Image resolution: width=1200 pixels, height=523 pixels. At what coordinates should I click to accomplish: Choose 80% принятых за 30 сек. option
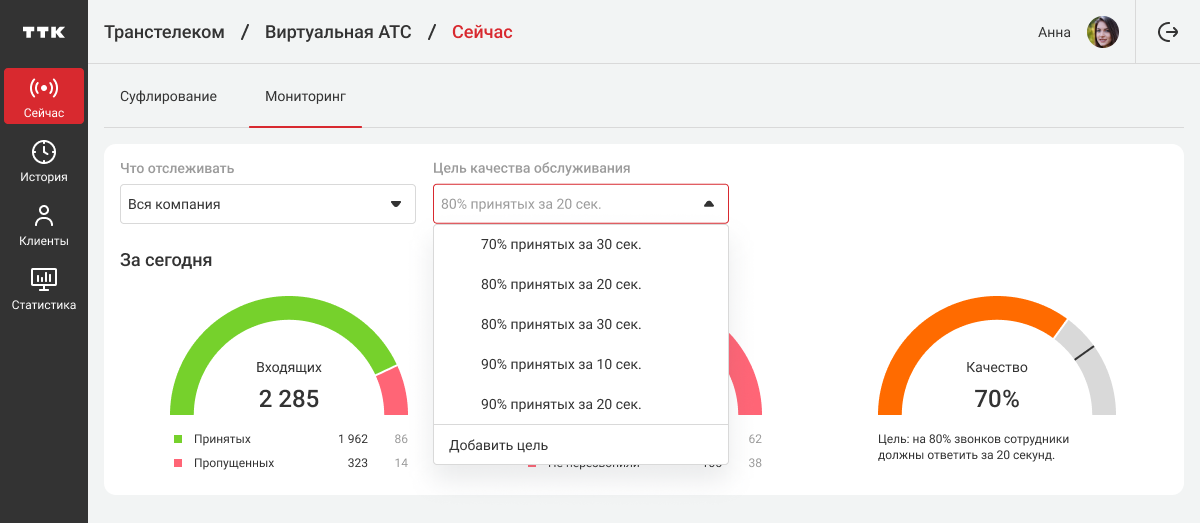[x=561, y=324]
